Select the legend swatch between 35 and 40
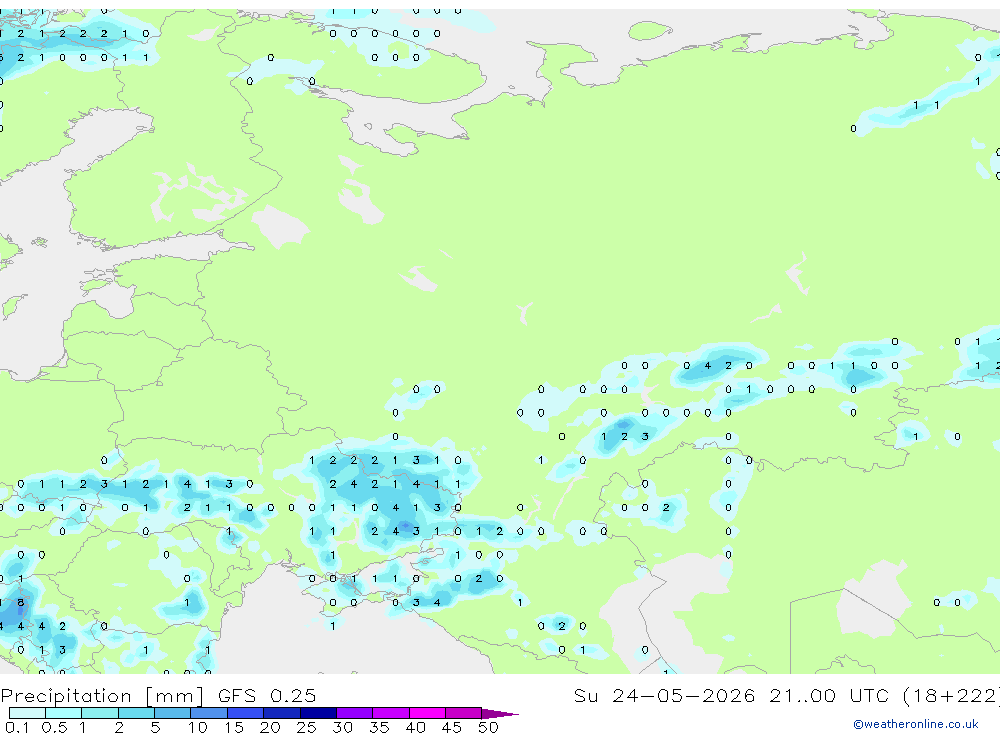 click(x=391, y=713)
